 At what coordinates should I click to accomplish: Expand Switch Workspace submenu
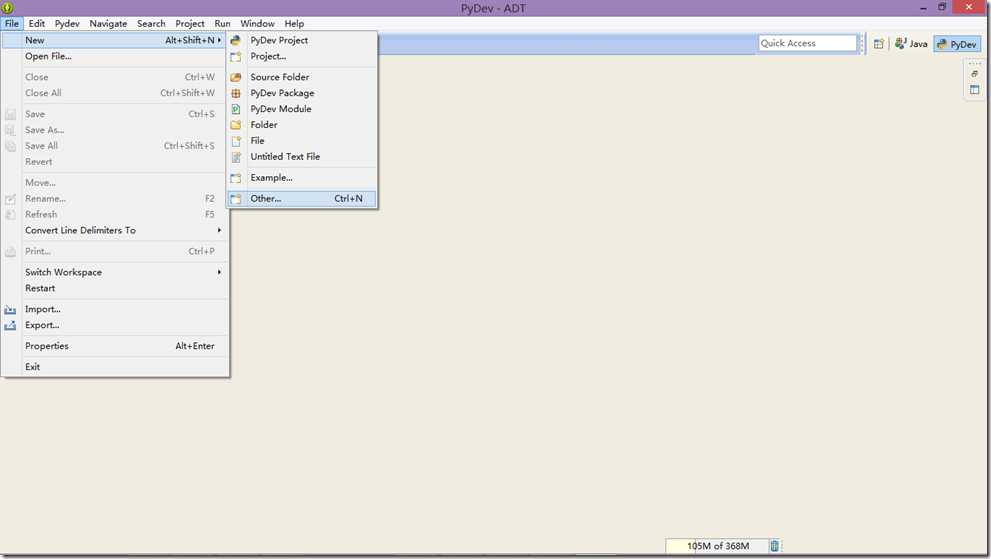[x=219, y=272]
